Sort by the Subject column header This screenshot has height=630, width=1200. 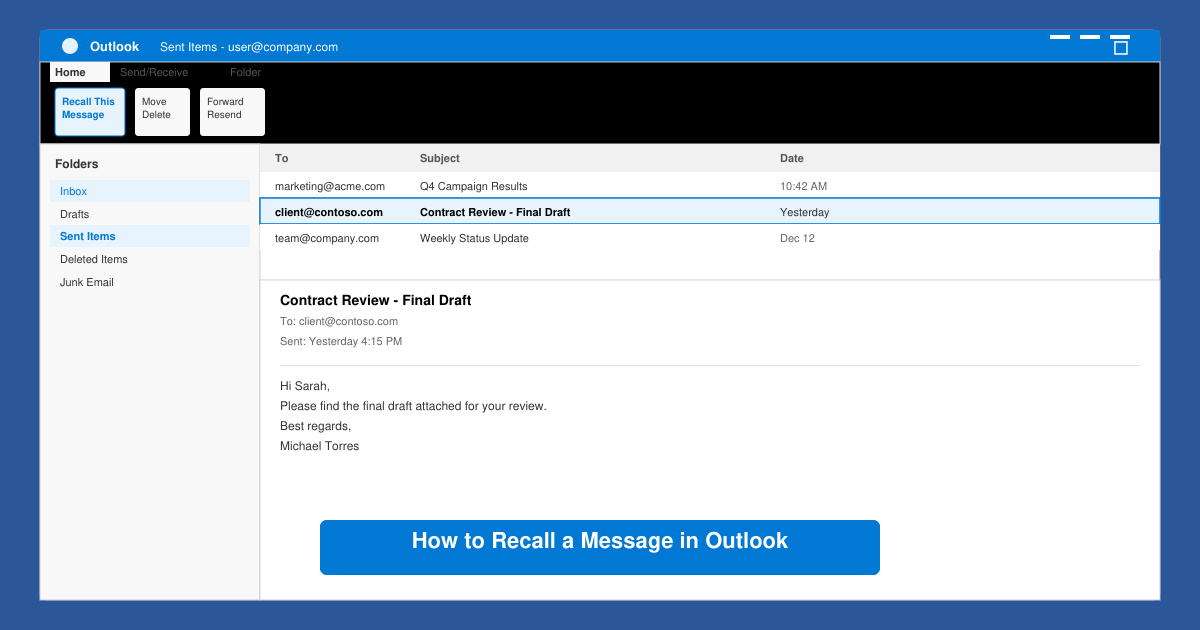click(x=440, y=158)
